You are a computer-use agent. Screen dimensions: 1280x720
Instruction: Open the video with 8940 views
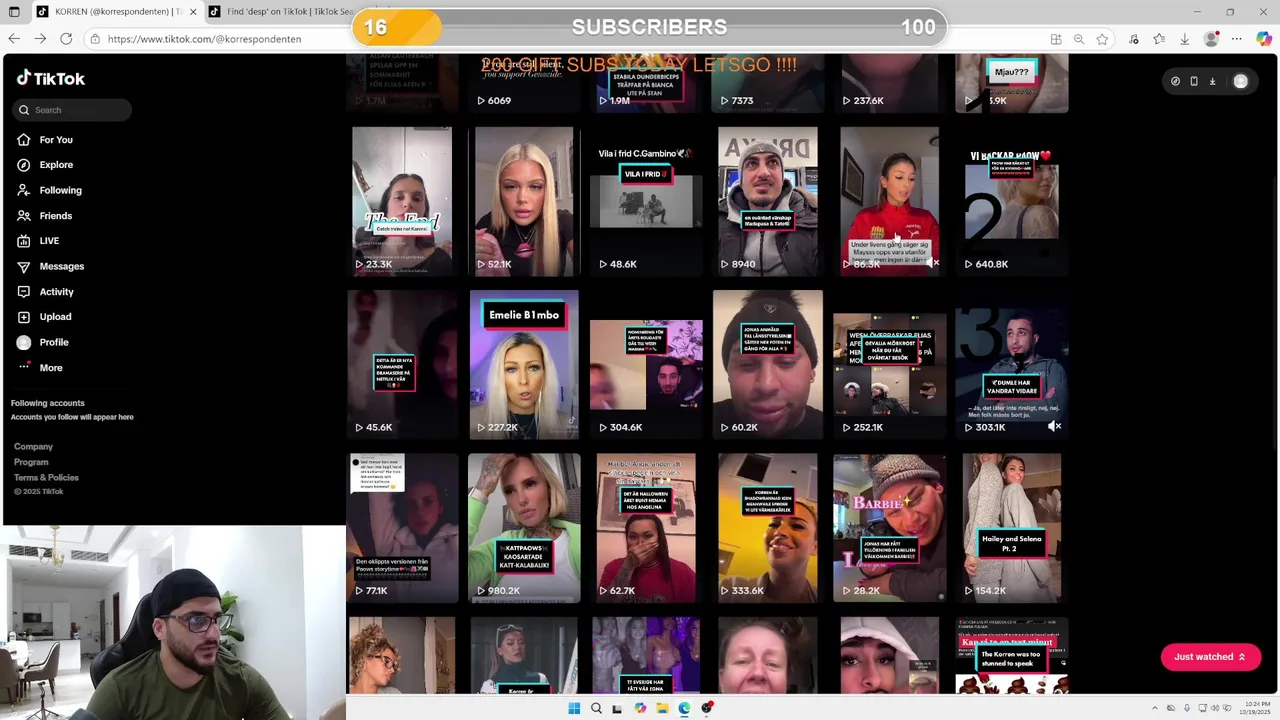768,201
